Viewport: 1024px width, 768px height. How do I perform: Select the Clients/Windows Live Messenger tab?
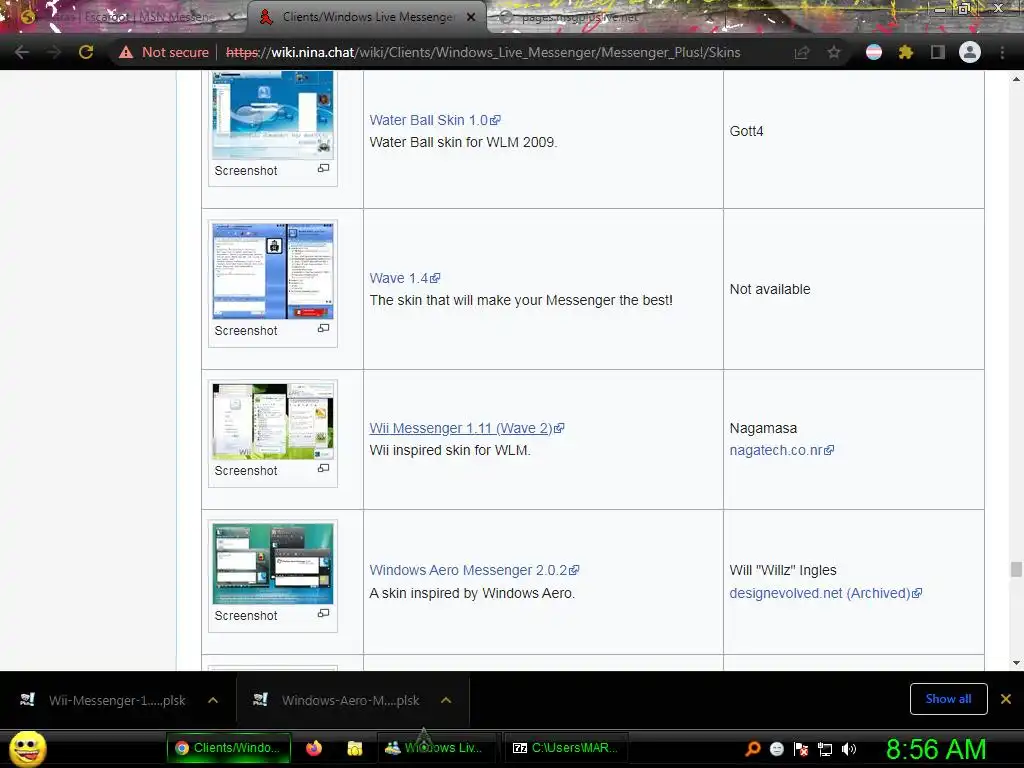[x=366, y=17]
